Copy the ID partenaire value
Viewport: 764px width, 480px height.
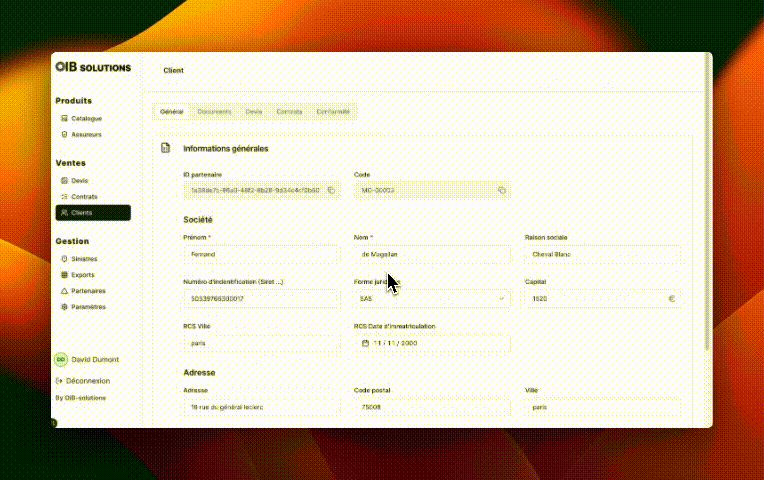pos(331,189)
